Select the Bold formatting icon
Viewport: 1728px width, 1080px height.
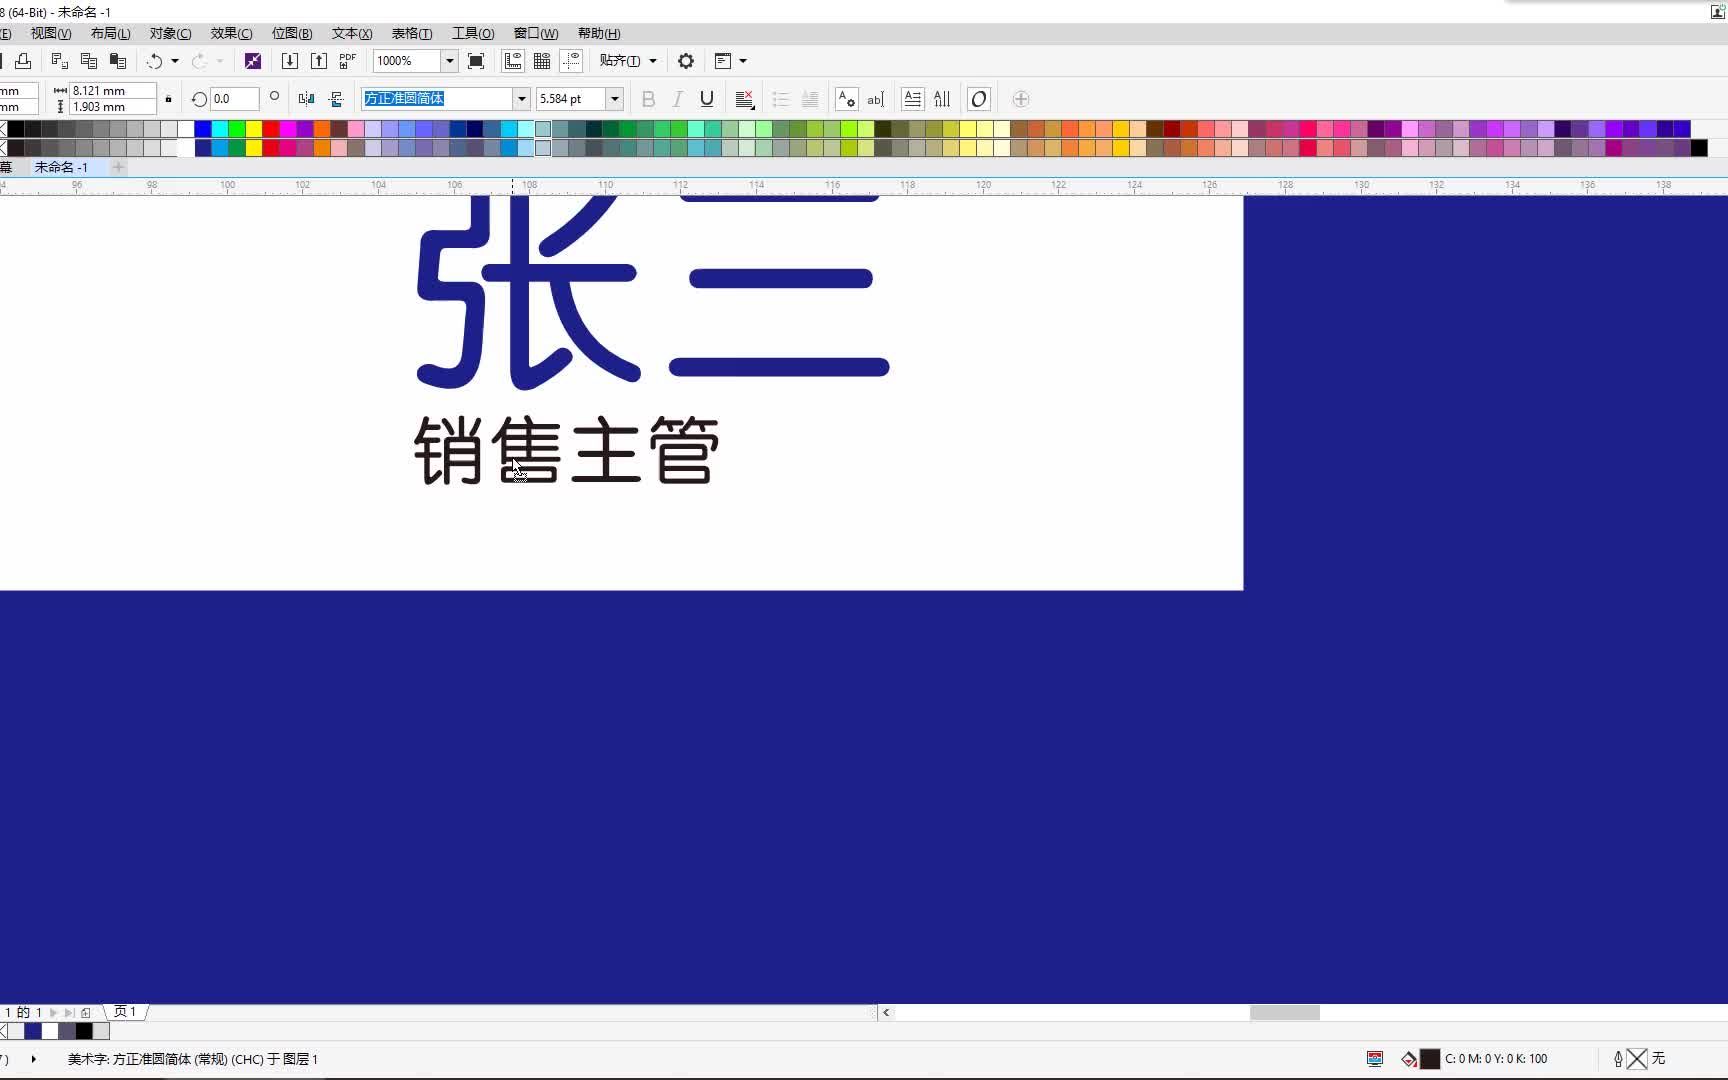tap(648, 99)
